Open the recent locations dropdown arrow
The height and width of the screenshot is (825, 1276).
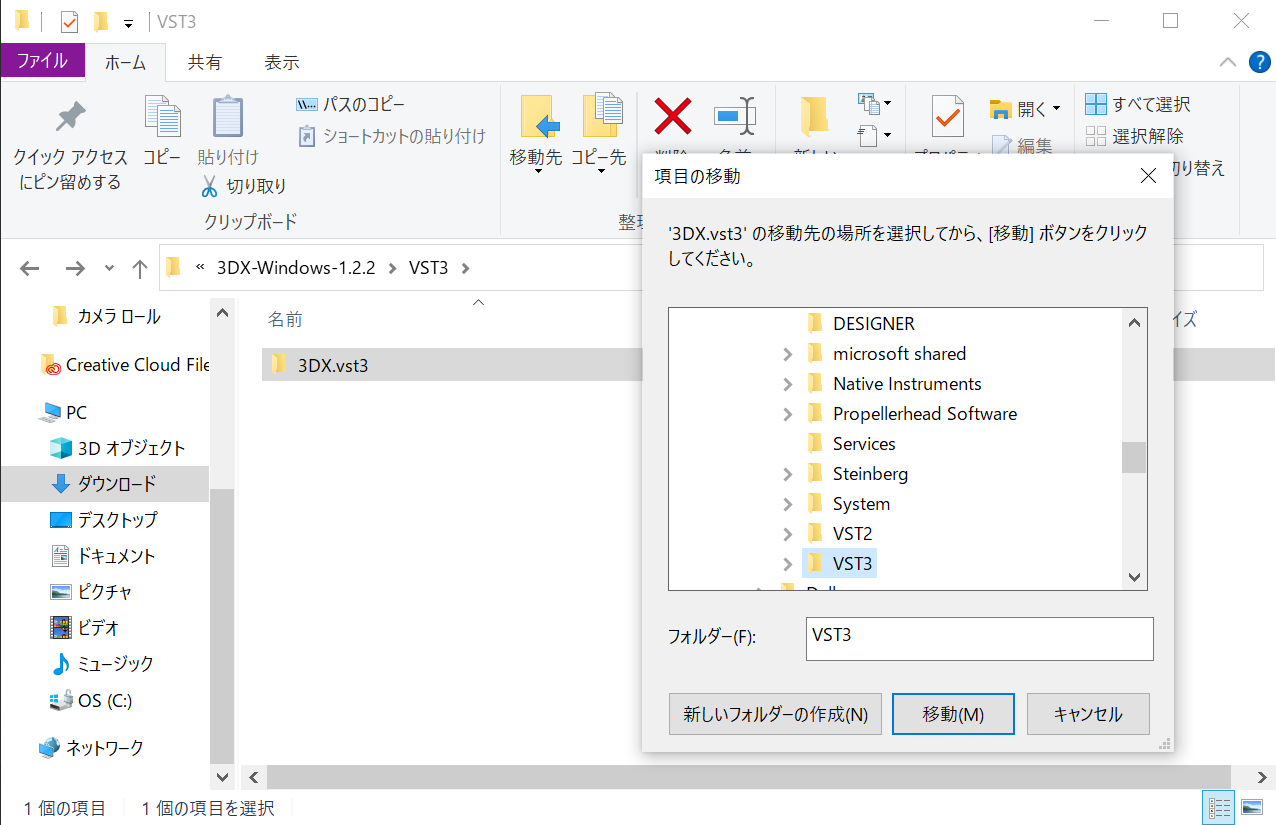click(109, 269)
